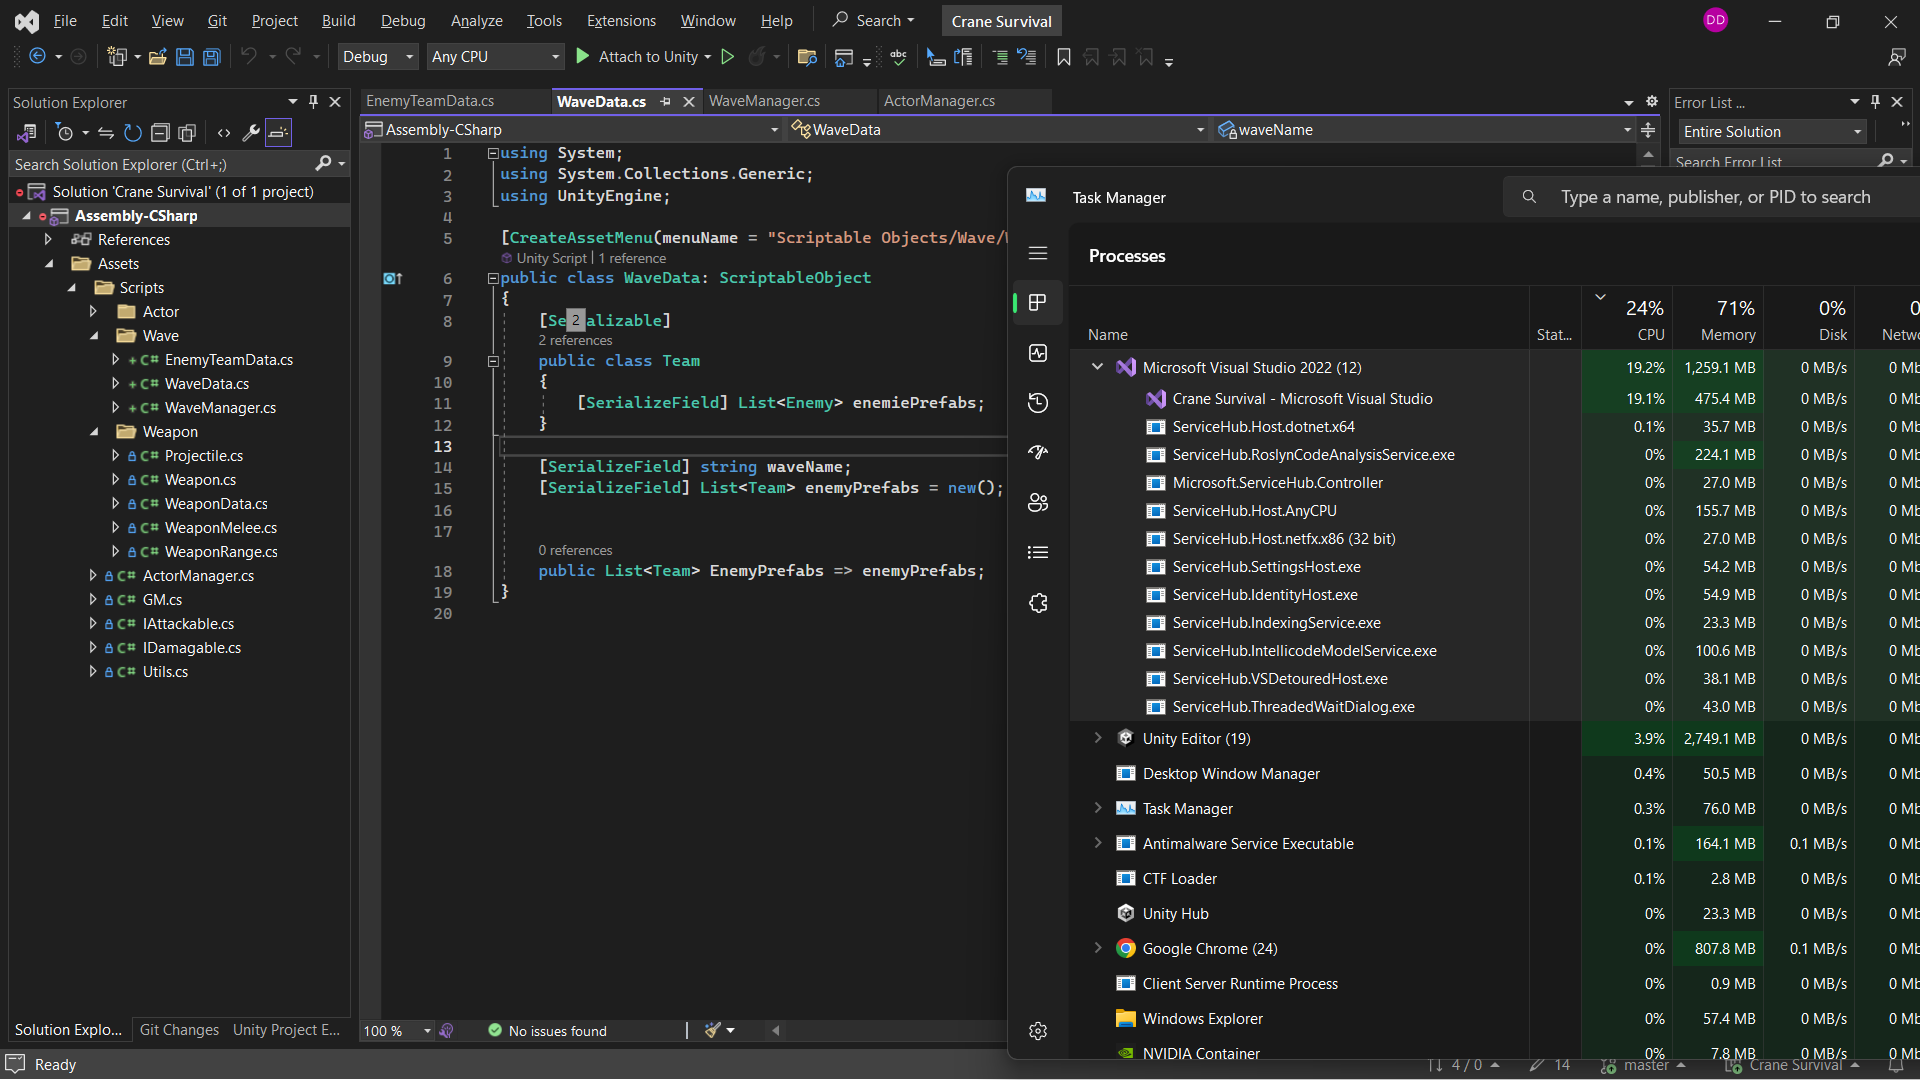
Task: Open WaveData type navigation dropdown
Action: (x=998, y=130)
